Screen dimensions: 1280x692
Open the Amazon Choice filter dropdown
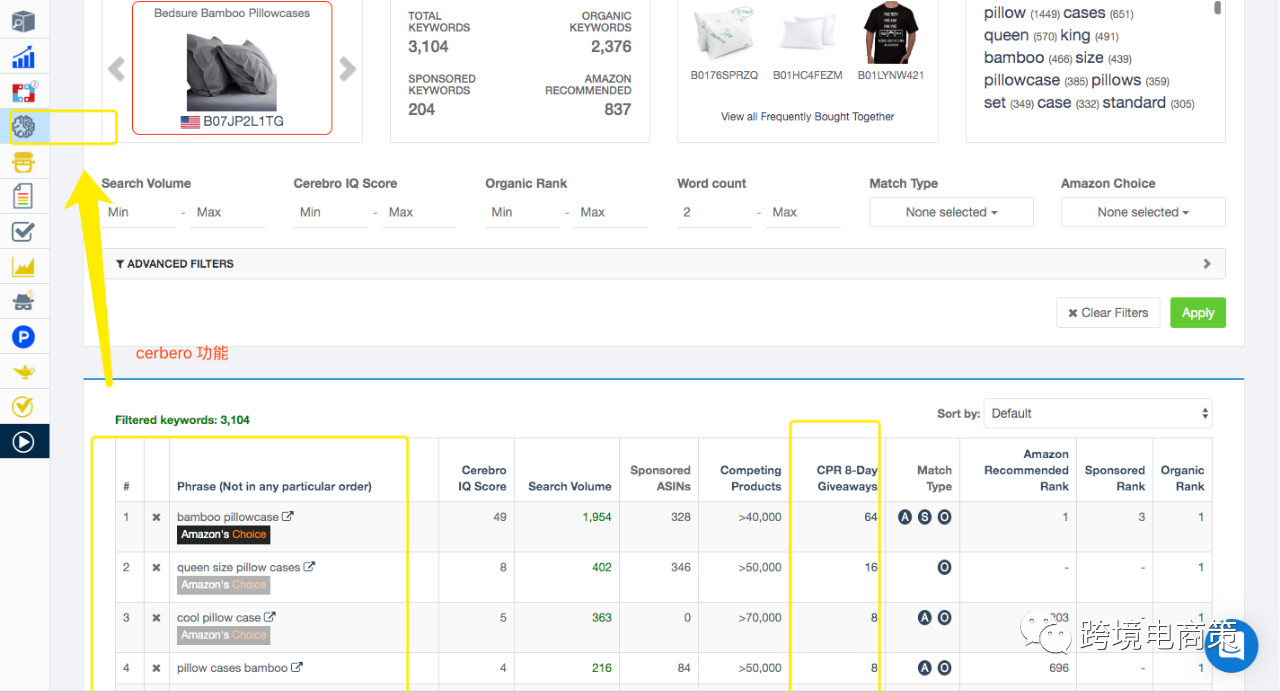tap(1142, 212)
